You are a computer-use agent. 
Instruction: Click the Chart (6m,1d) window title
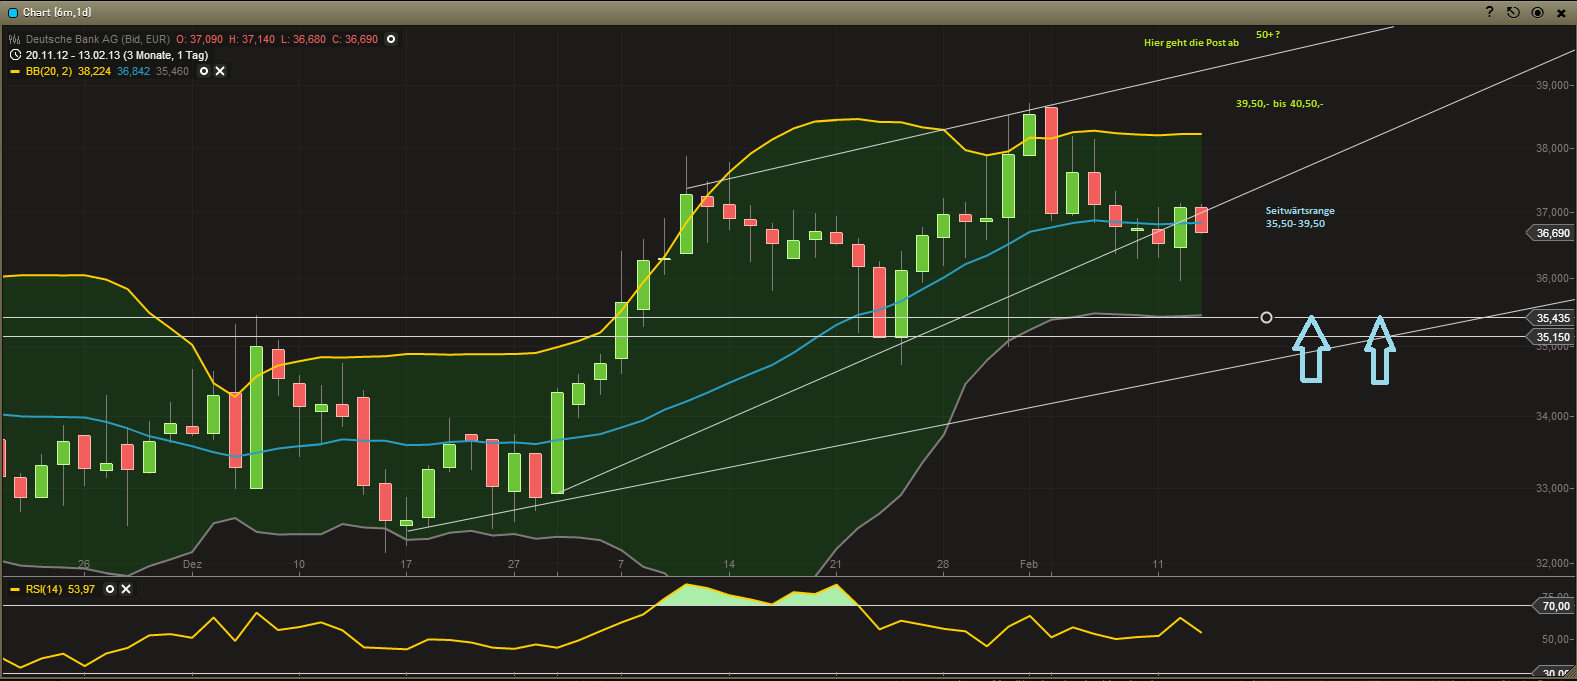pyautogui.click(x=57, y=12)
